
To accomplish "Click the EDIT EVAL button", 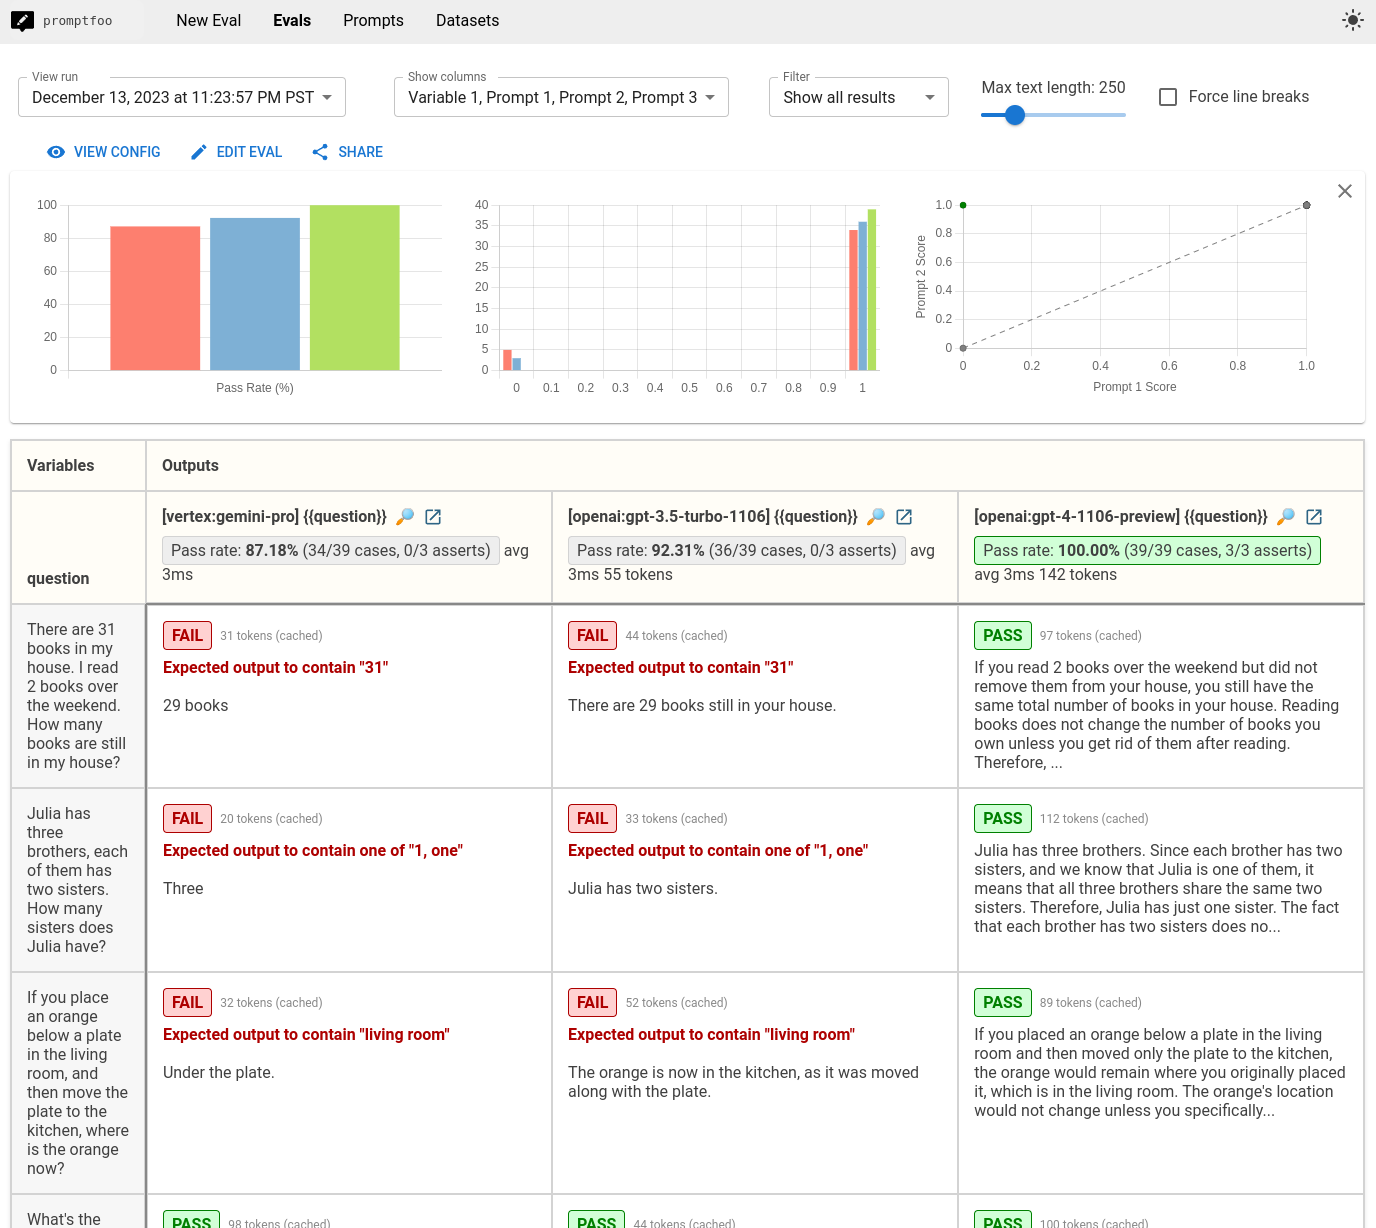I will point(236,152).
